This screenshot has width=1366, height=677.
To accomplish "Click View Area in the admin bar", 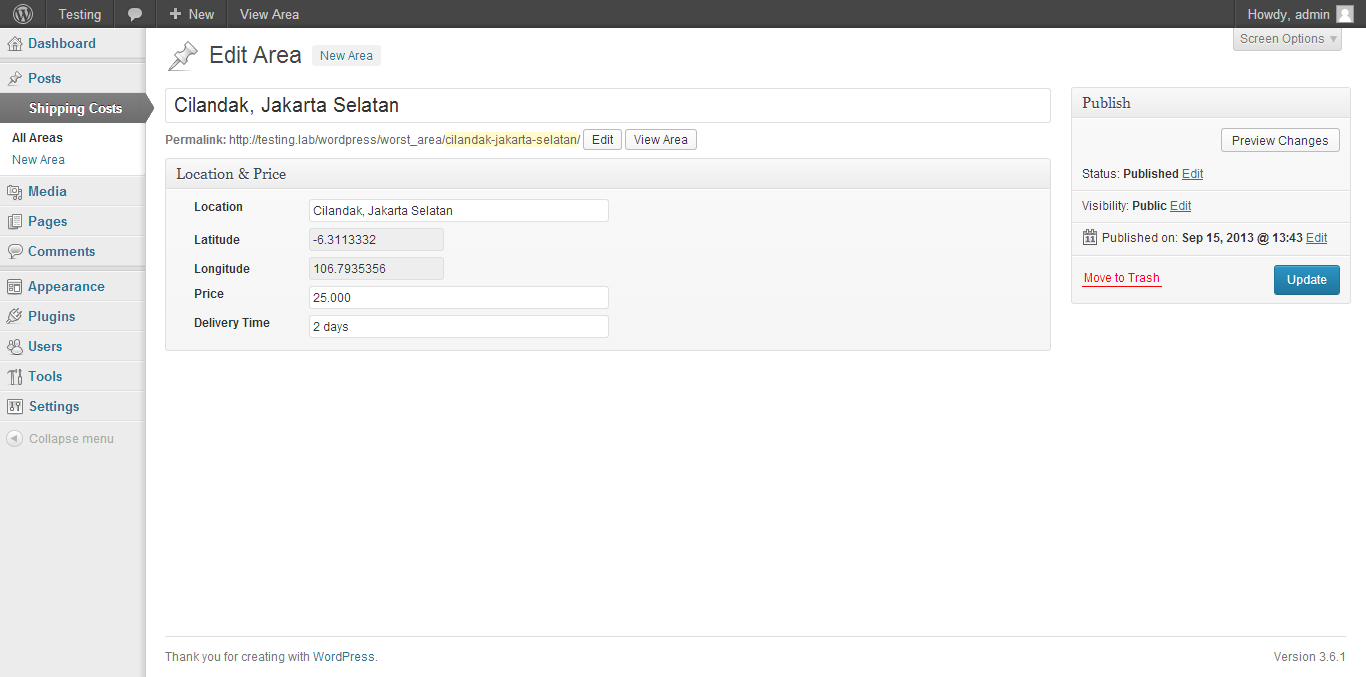I will click(269, 14).
